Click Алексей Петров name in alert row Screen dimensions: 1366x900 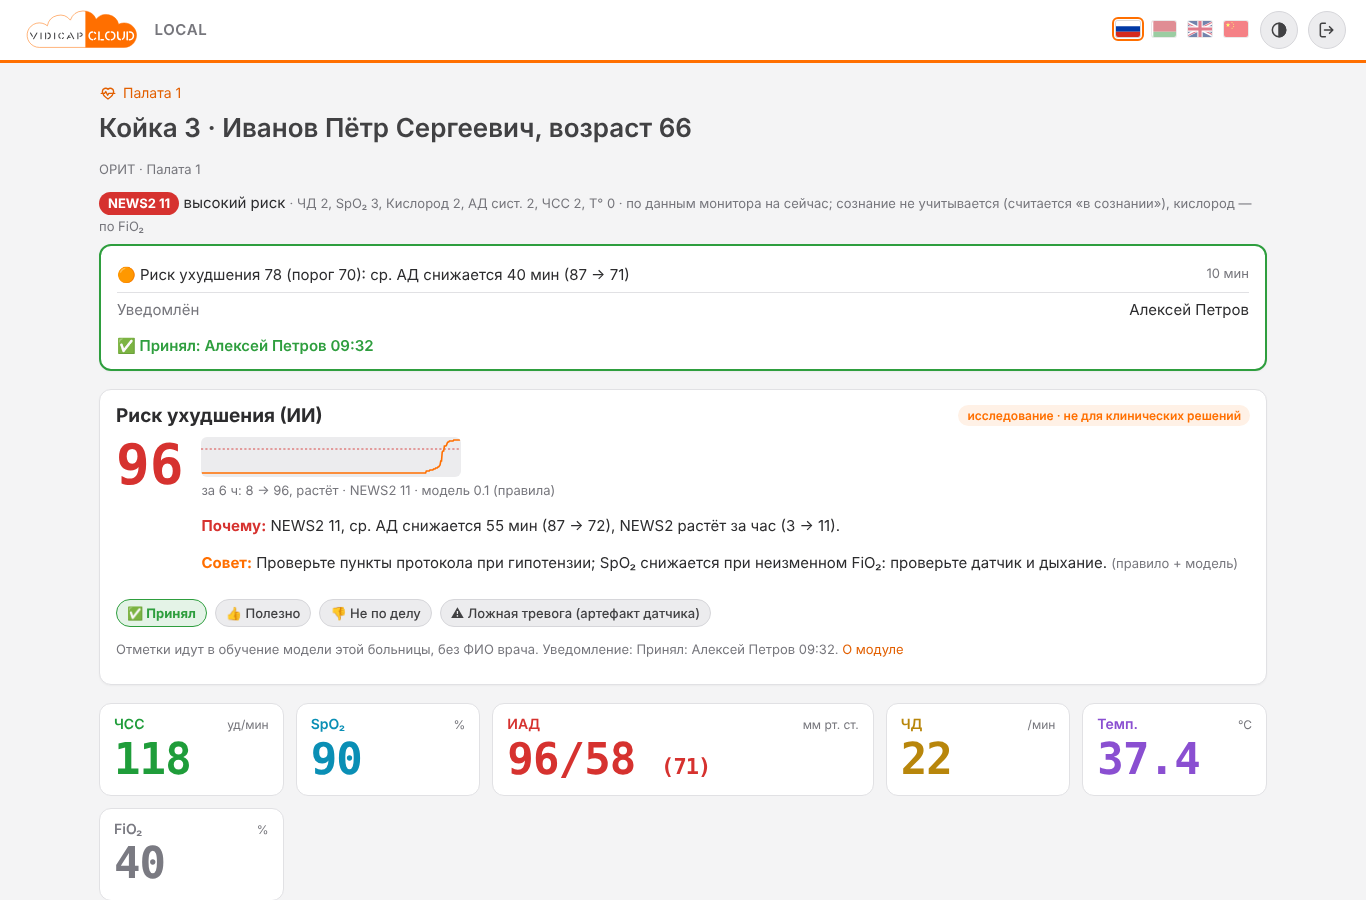(1189, 310)
